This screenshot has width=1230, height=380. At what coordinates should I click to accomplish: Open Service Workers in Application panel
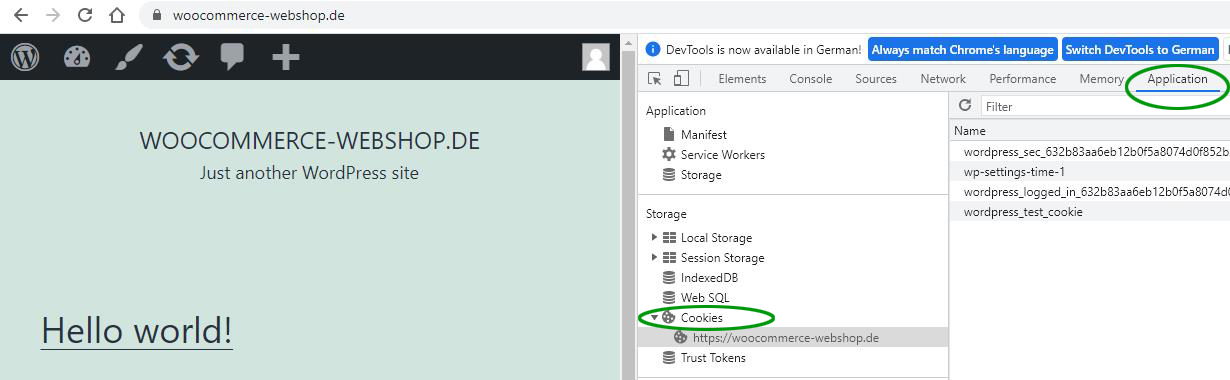(x=723, y=155)
